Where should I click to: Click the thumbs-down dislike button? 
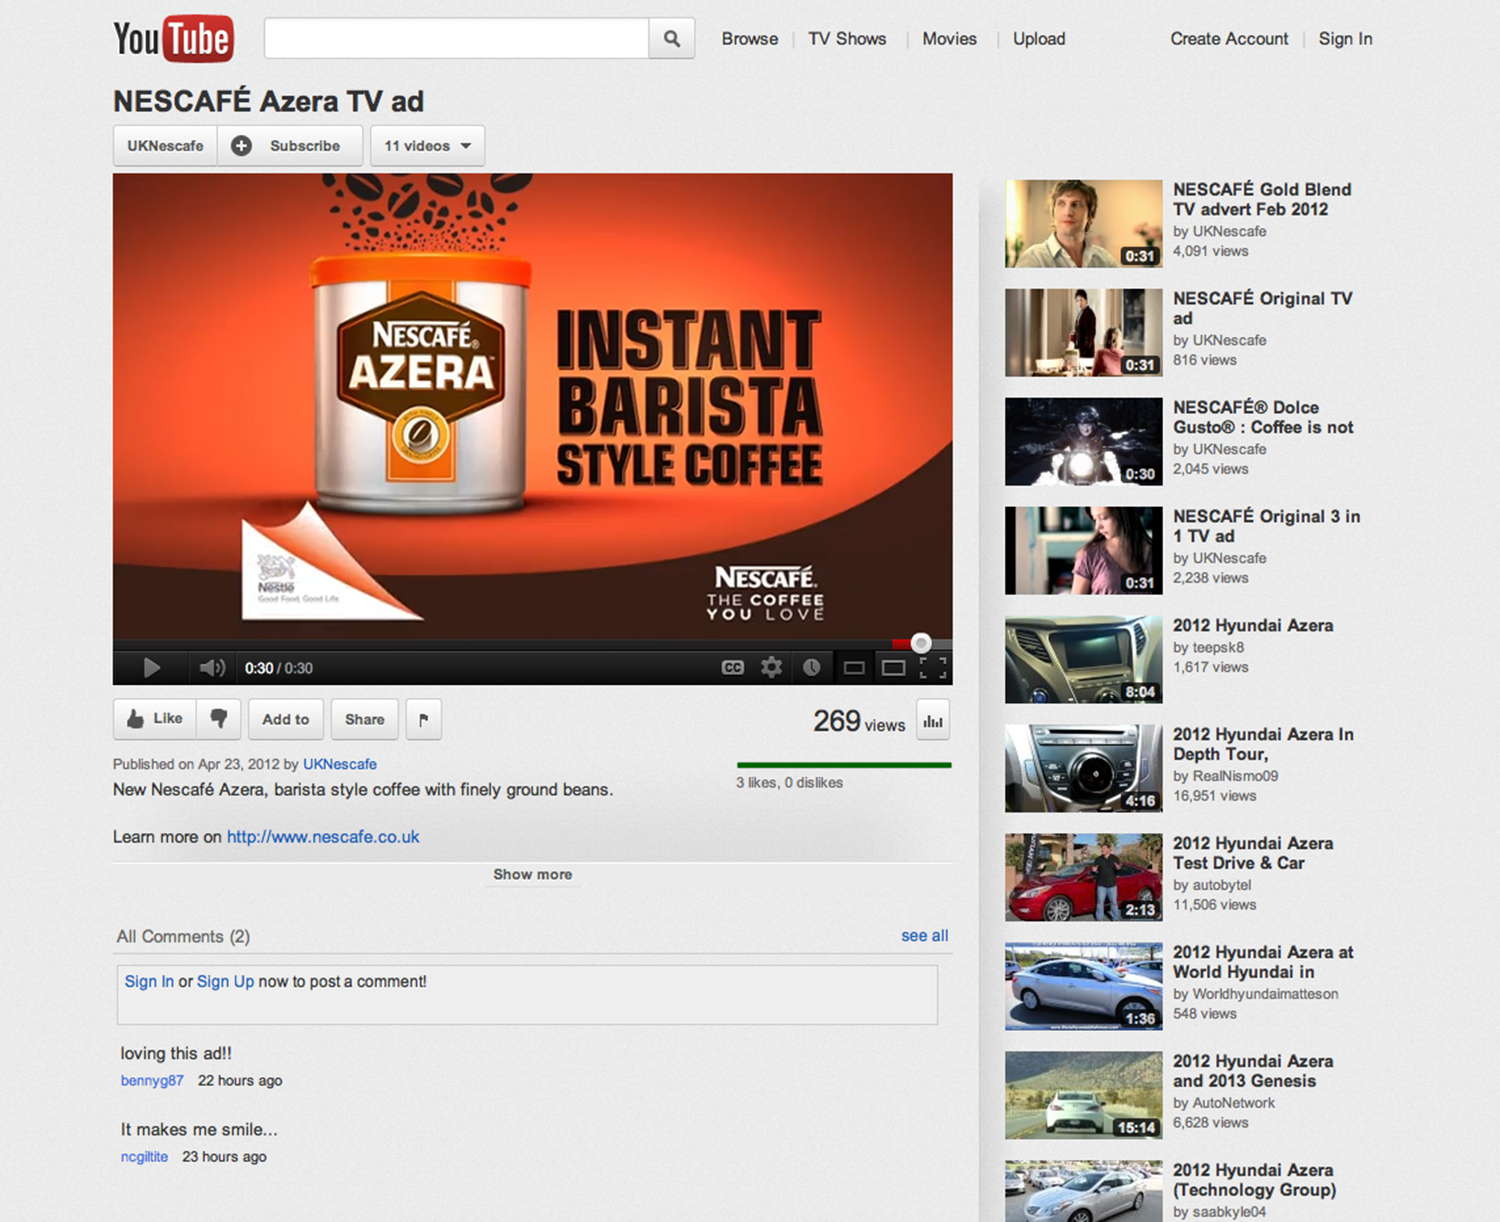[219, 719]
